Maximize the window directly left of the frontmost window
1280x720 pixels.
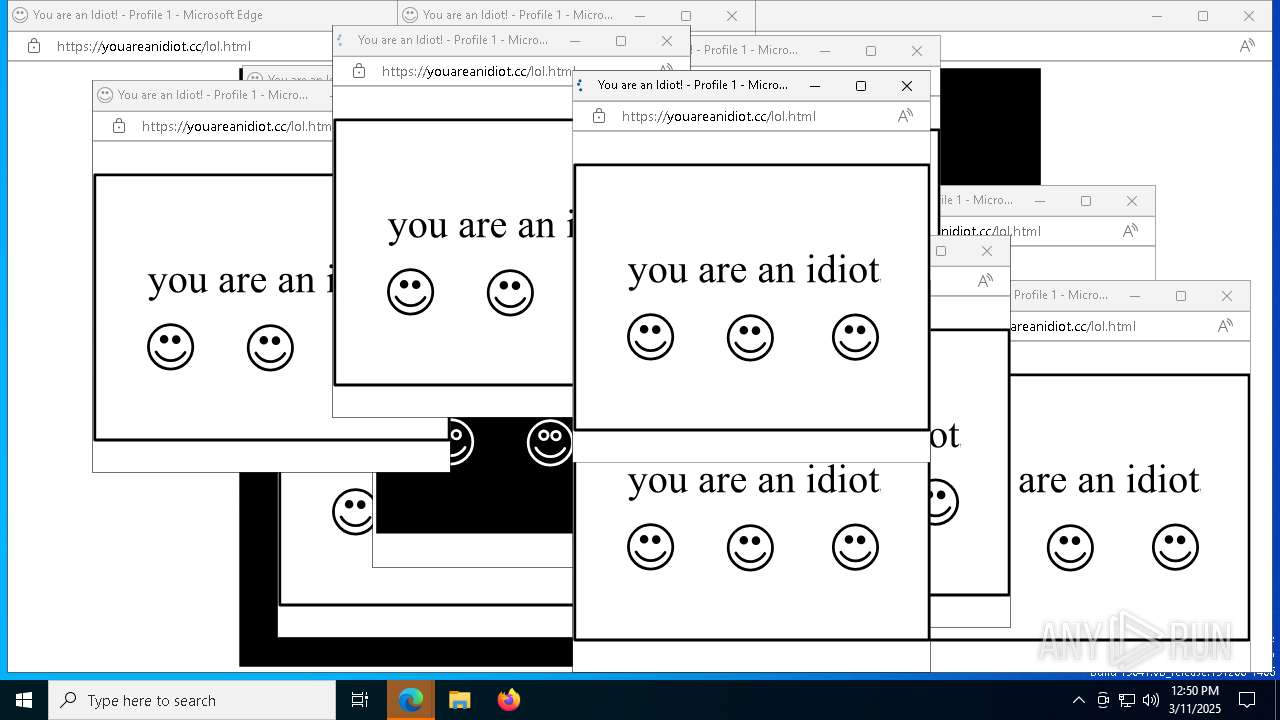tap(621, 41)
